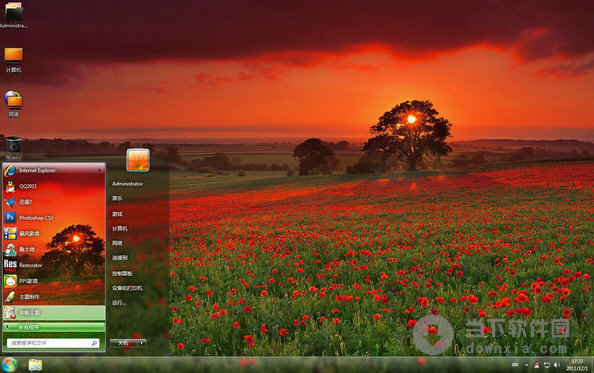Viewport: 594px width, 373px height.
Task: Click the QQ penguin icon in system tray
Action: coord(536,365)
